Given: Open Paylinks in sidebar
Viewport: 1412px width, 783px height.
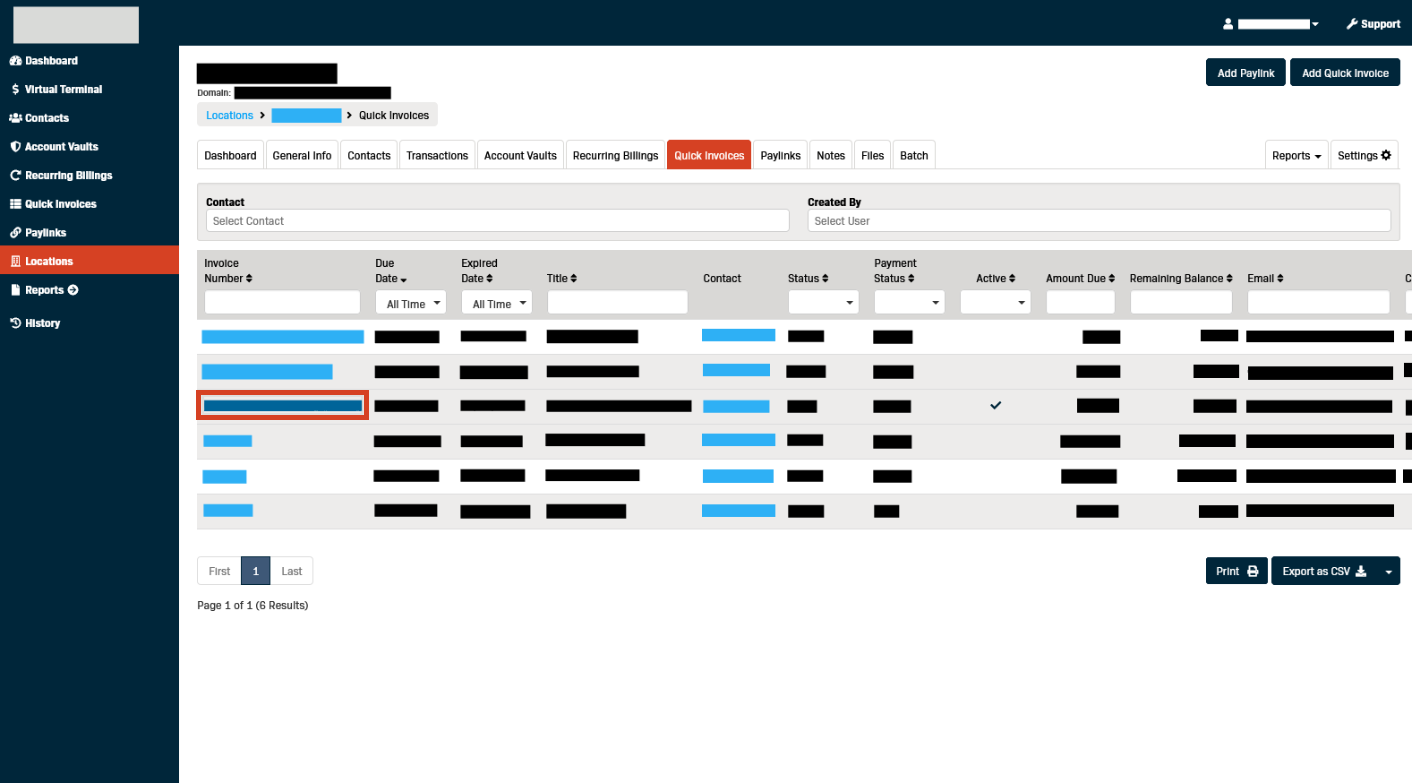Looking at the screenshot, I should 38,233.
